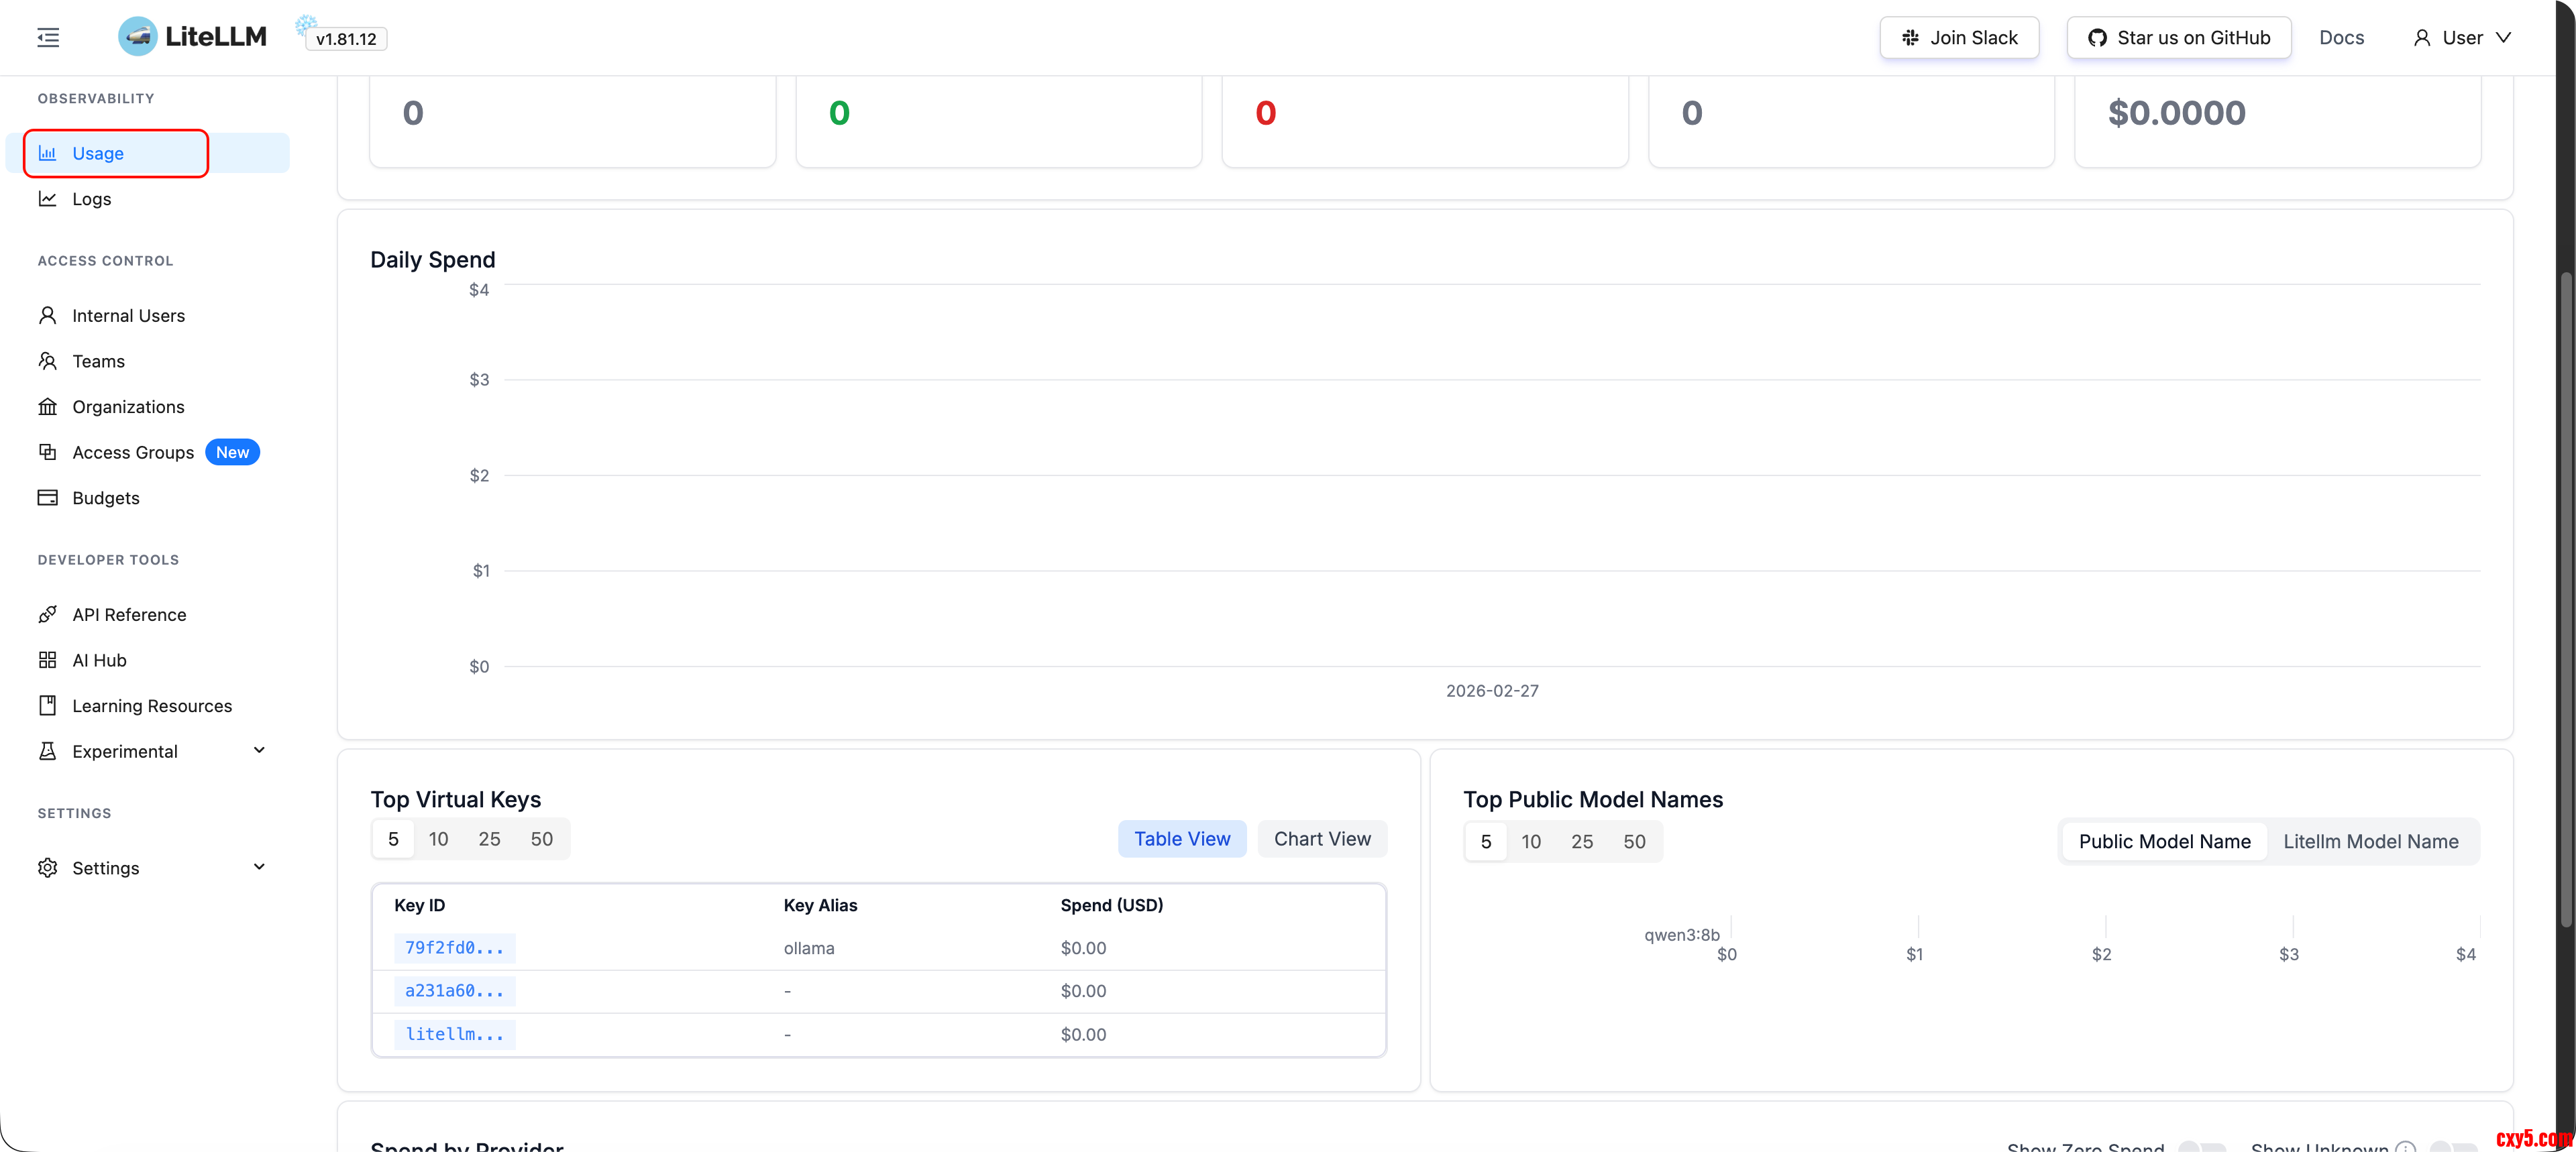Open Learning Resources via the book icon
The height and width of the screenshot is (1152, 2576).
click(x=47, y=706)
